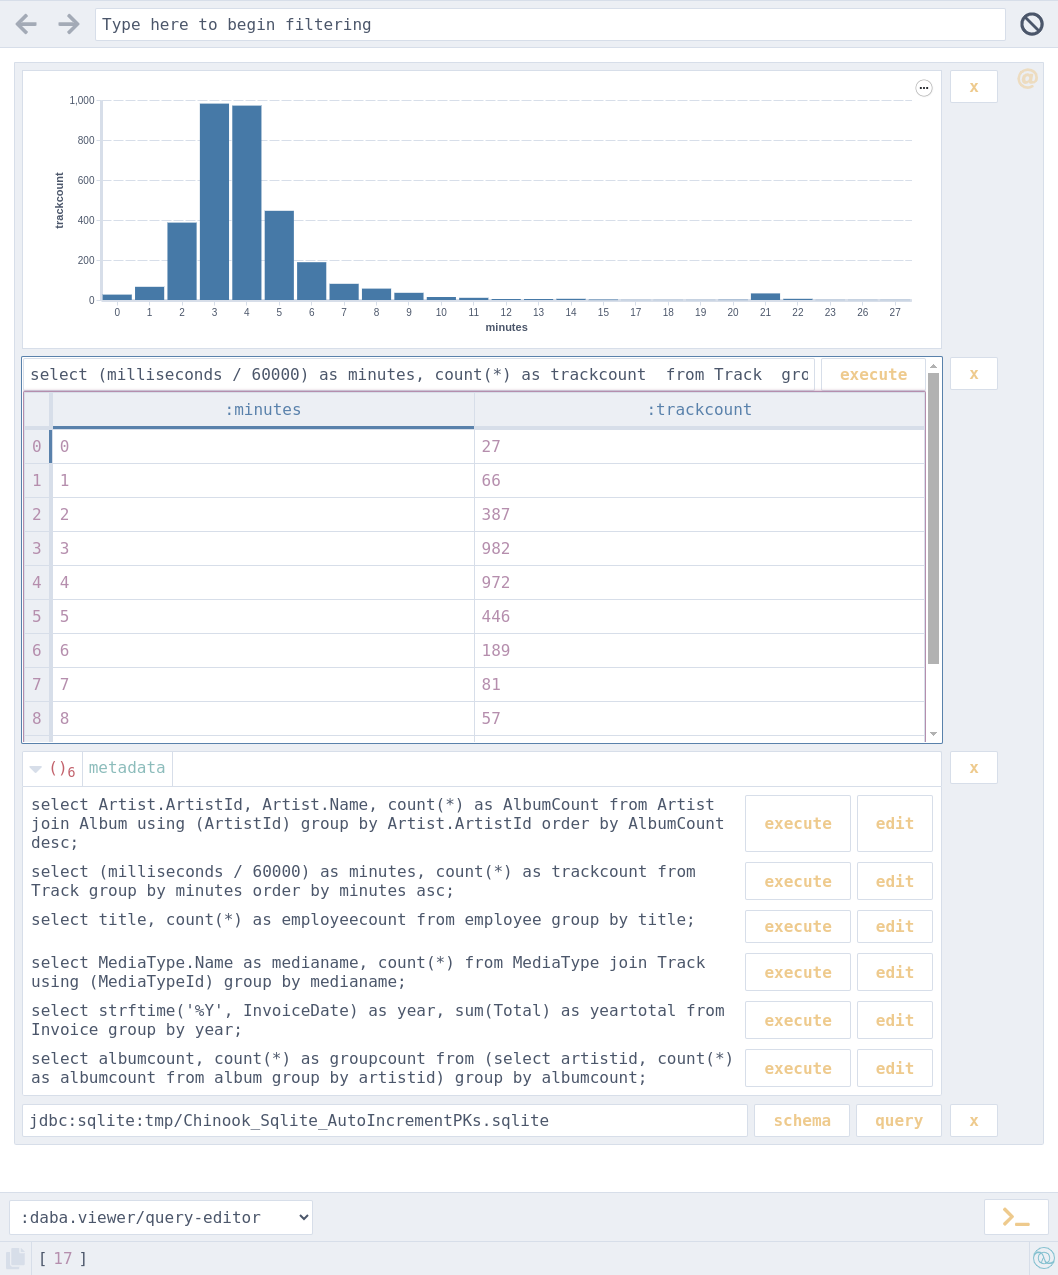Edit the albumcount groupcount query
This screenshot has width=1058, height=1275.
point(895,1068)
